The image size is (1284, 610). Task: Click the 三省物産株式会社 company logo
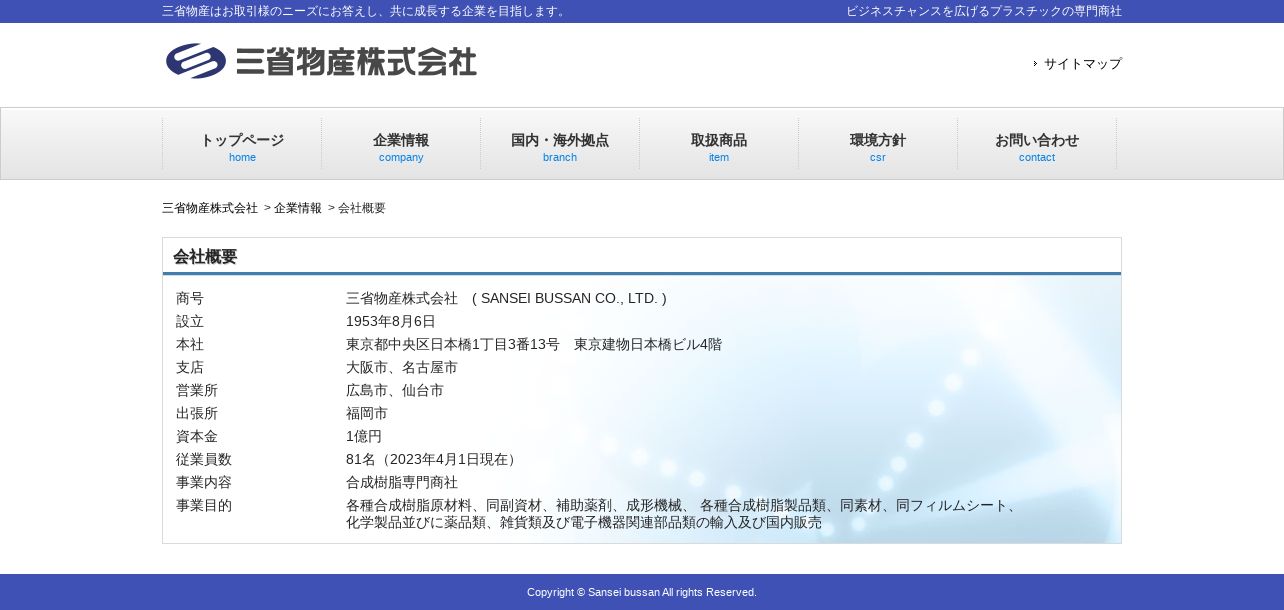coord(321,61)
